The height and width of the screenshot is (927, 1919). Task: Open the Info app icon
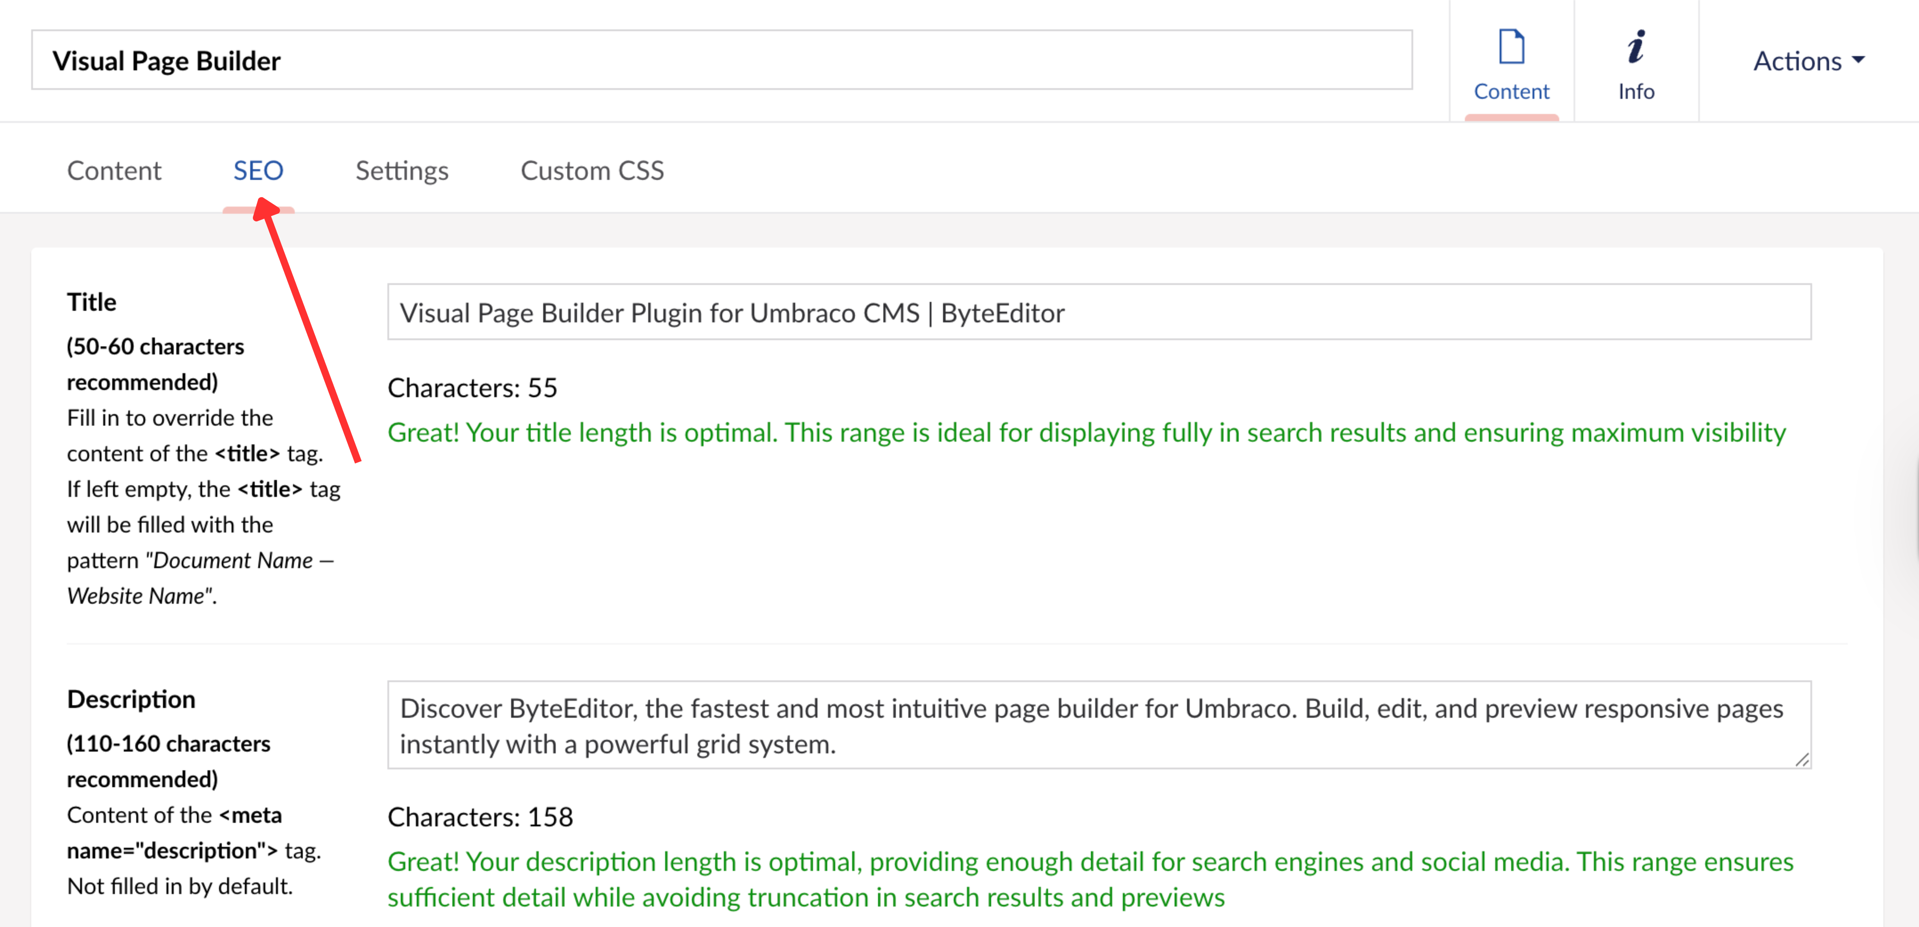(1636, 62)
